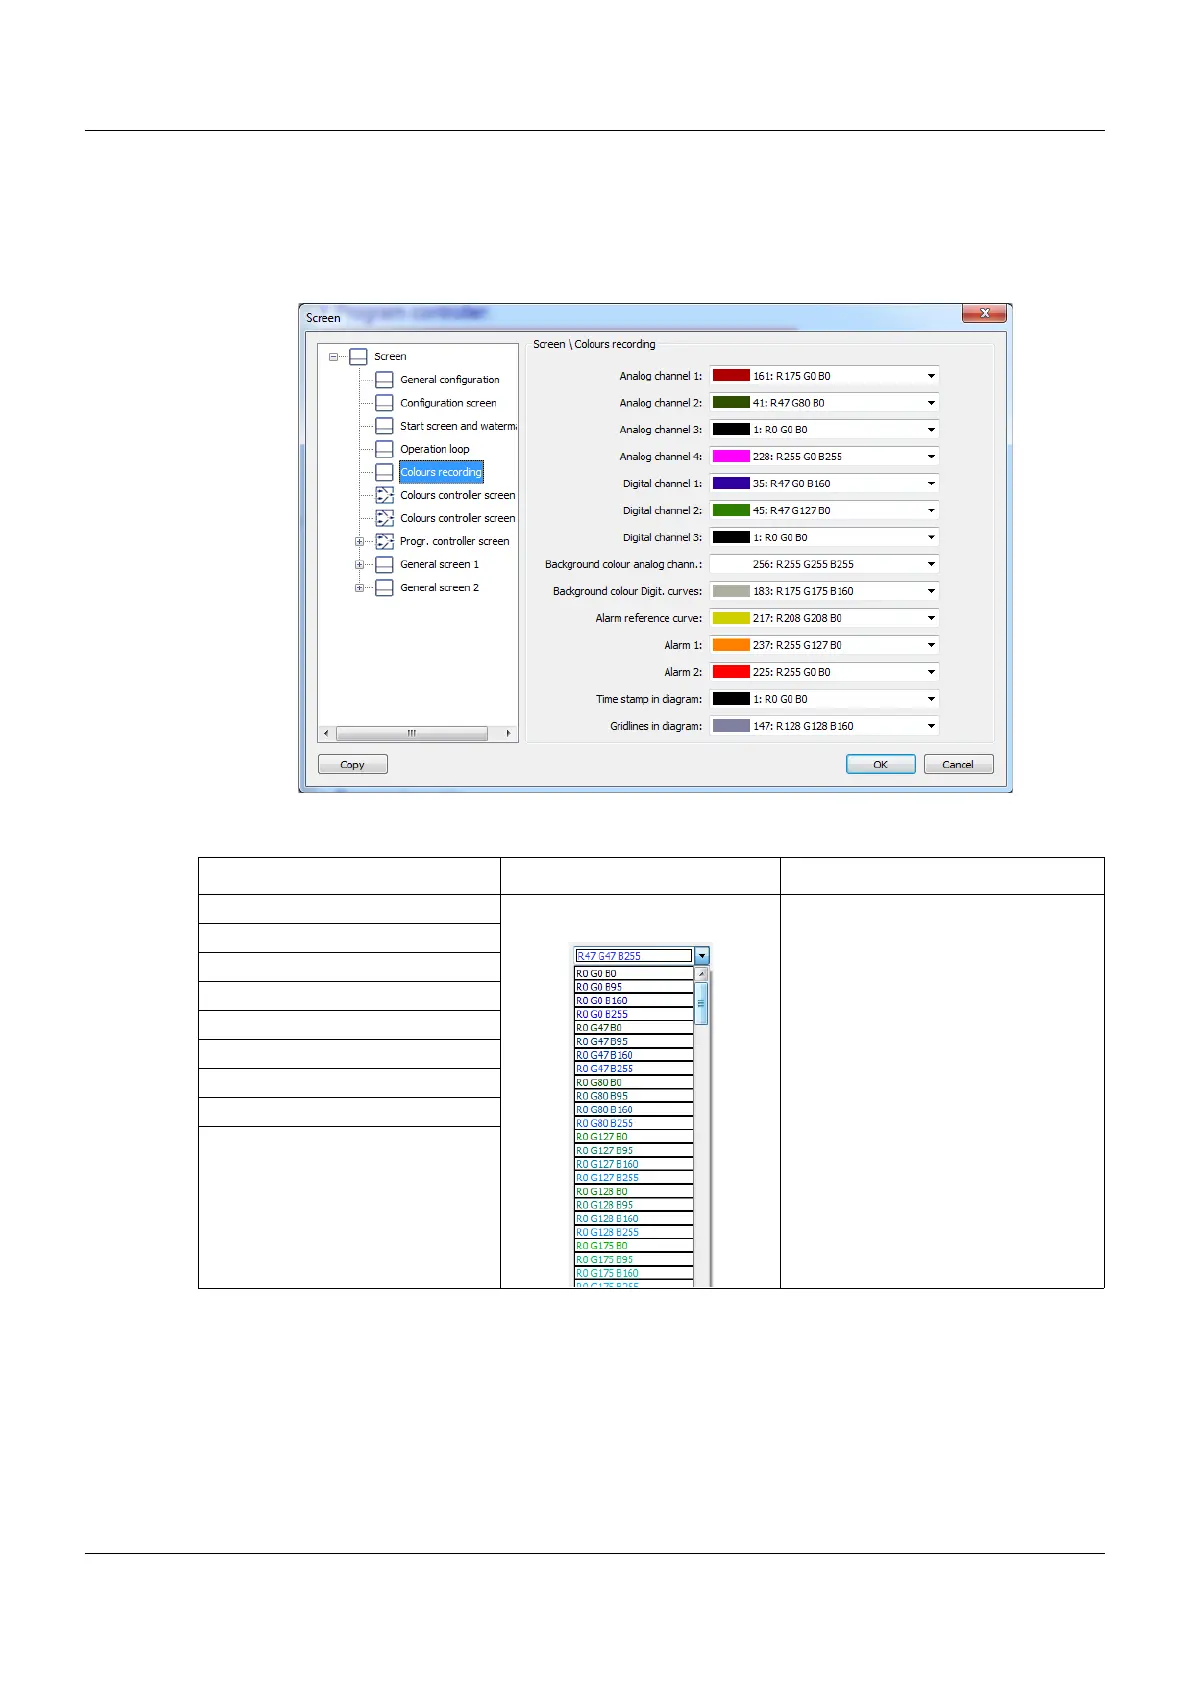This screenshot has width=1190, height=1684.
Task: Click the tree horizontal scrollbar right arrow
Action: click(509, 734)
